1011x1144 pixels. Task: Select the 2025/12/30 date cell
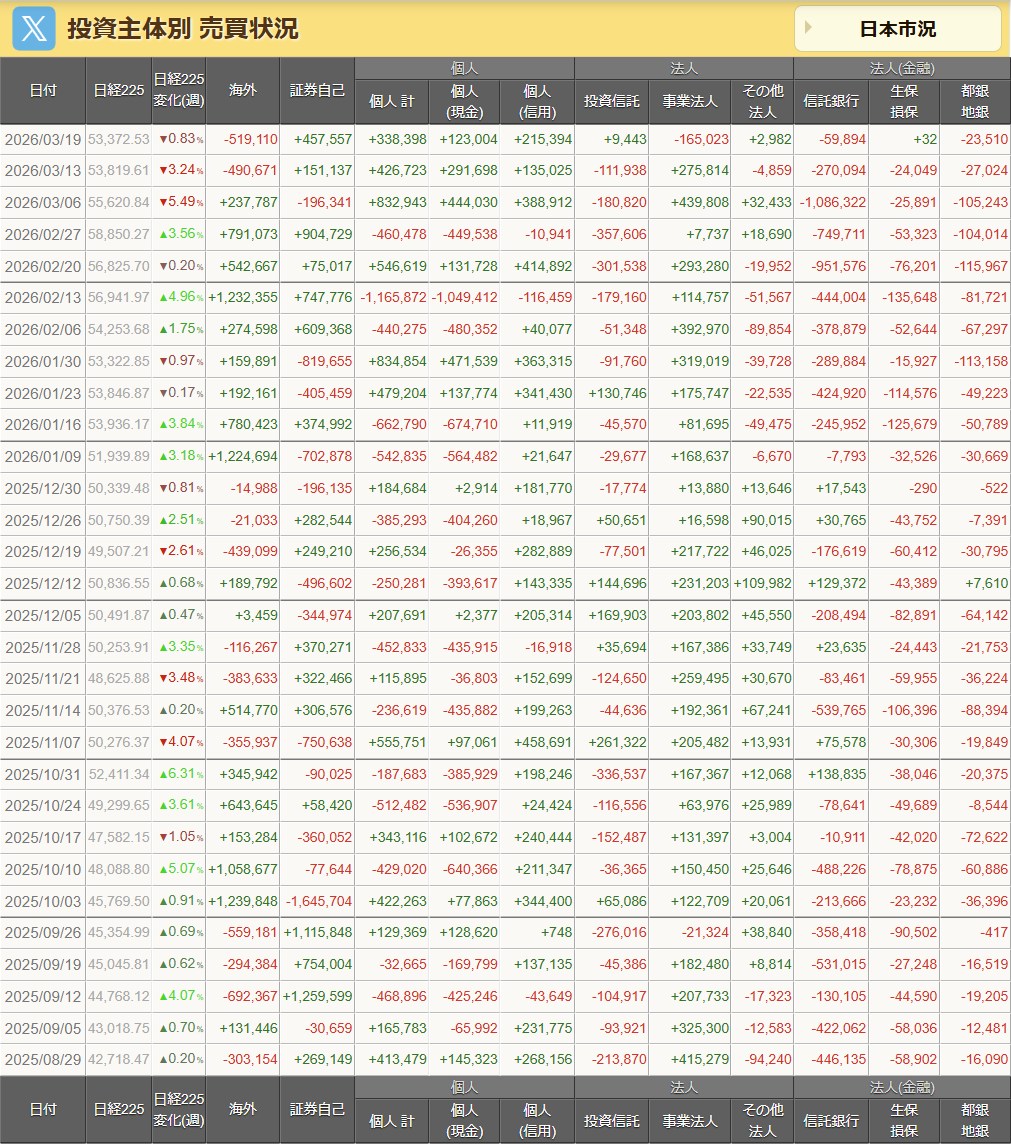click(43, 488)
